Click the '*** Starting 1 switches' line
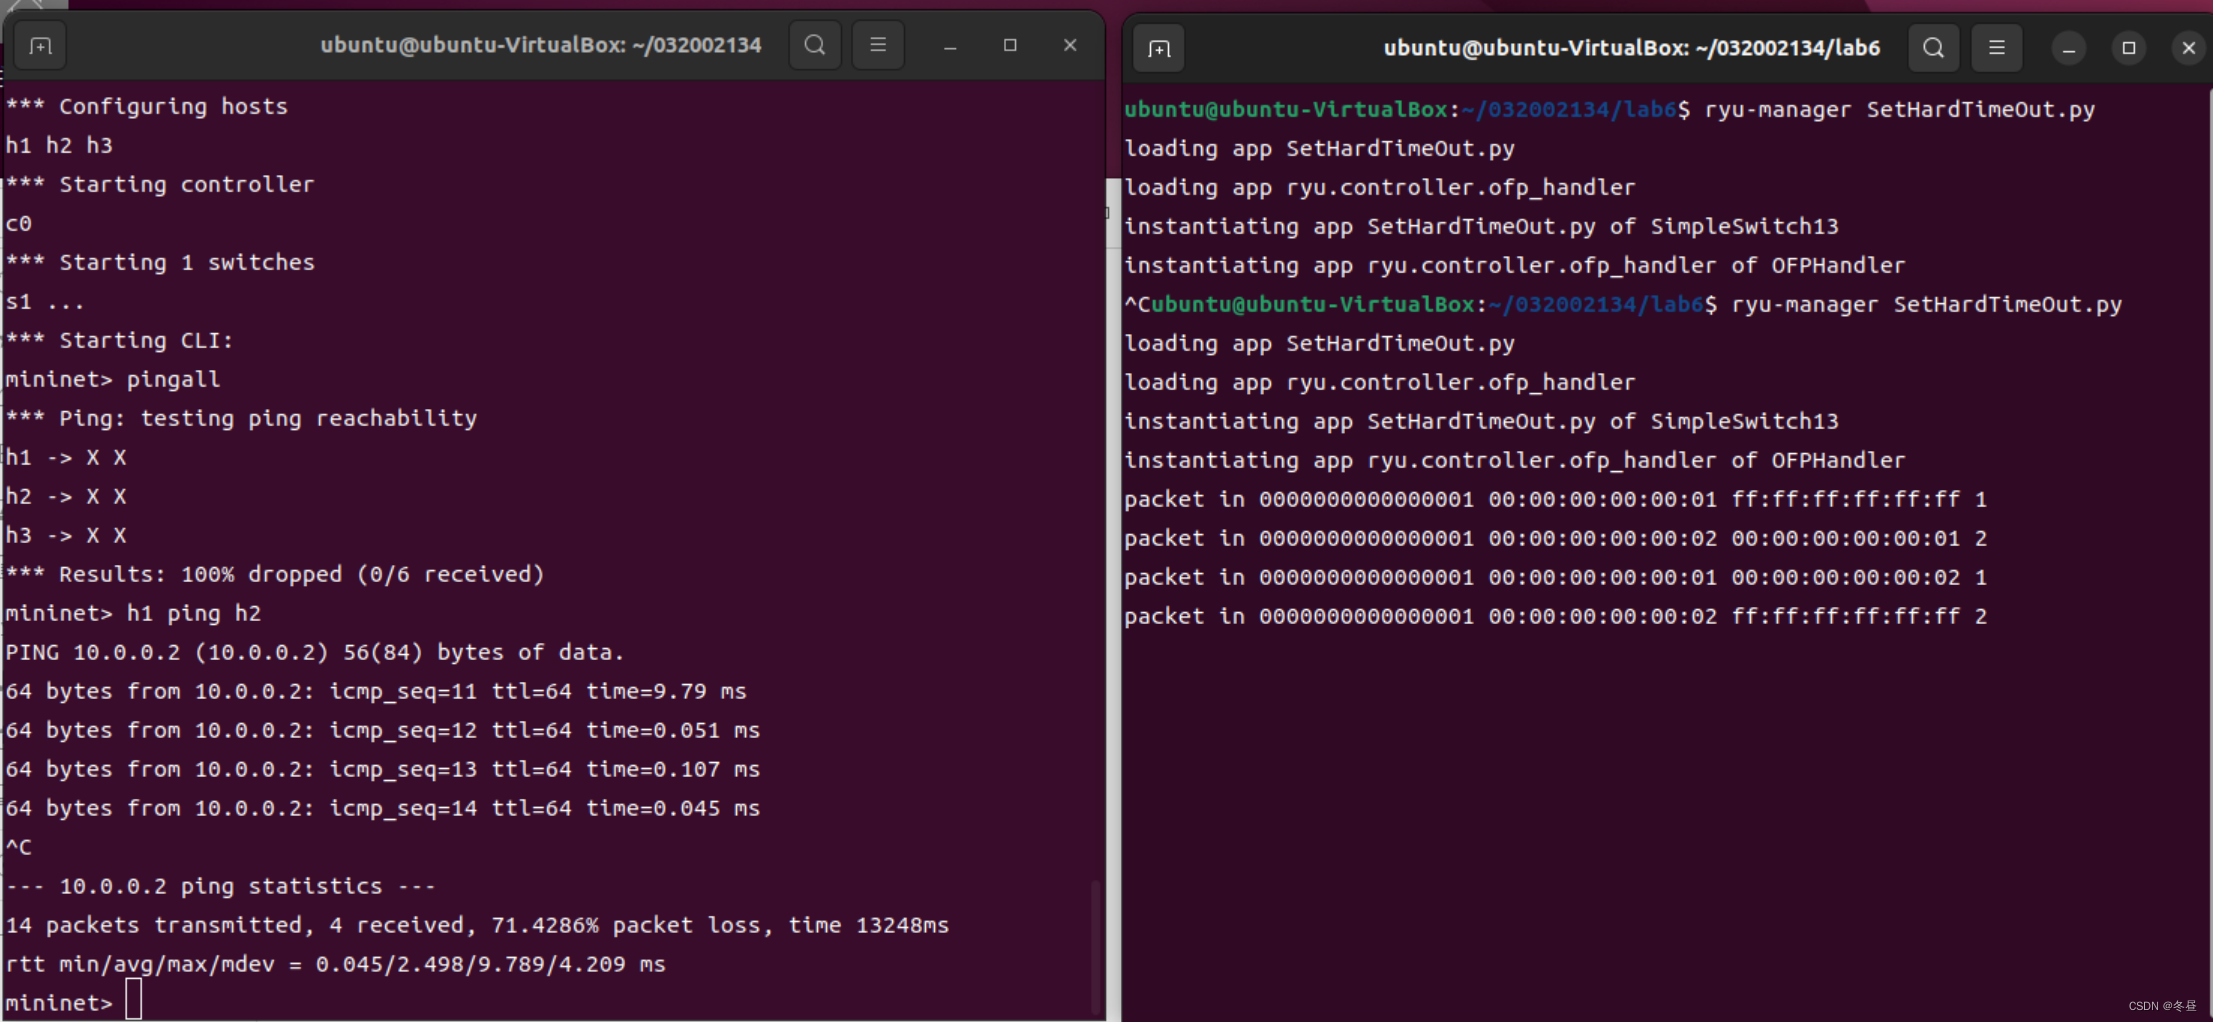The image size is (2213, 1022). point(160,262)
